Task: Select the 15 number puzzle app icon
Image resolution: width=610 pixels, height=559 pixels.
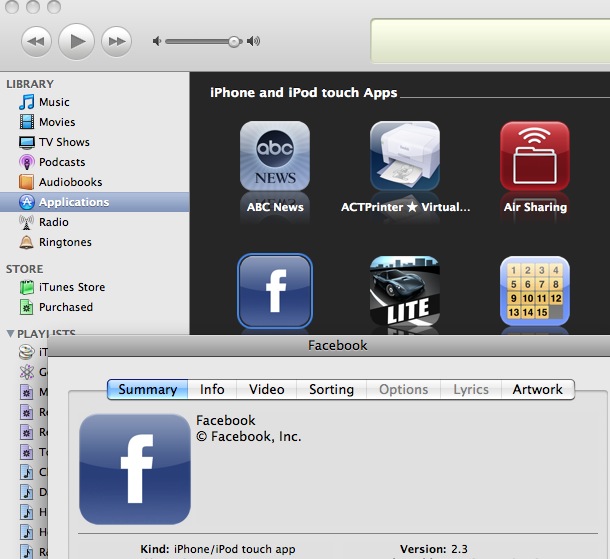Action: click(x=535, y=291)
